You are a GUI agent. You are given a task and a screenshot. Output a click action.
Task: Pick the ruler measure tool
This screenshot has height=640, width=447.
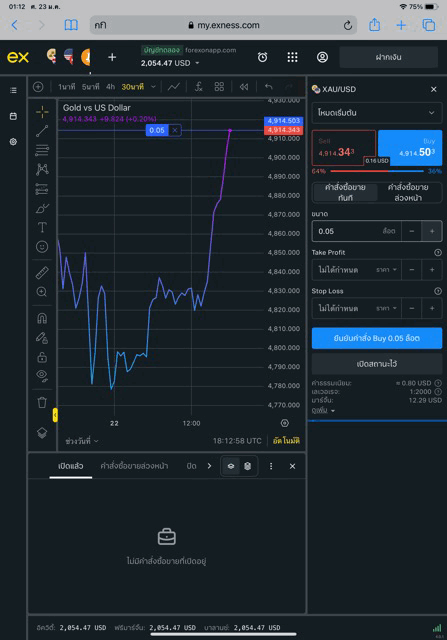[42, 272]
